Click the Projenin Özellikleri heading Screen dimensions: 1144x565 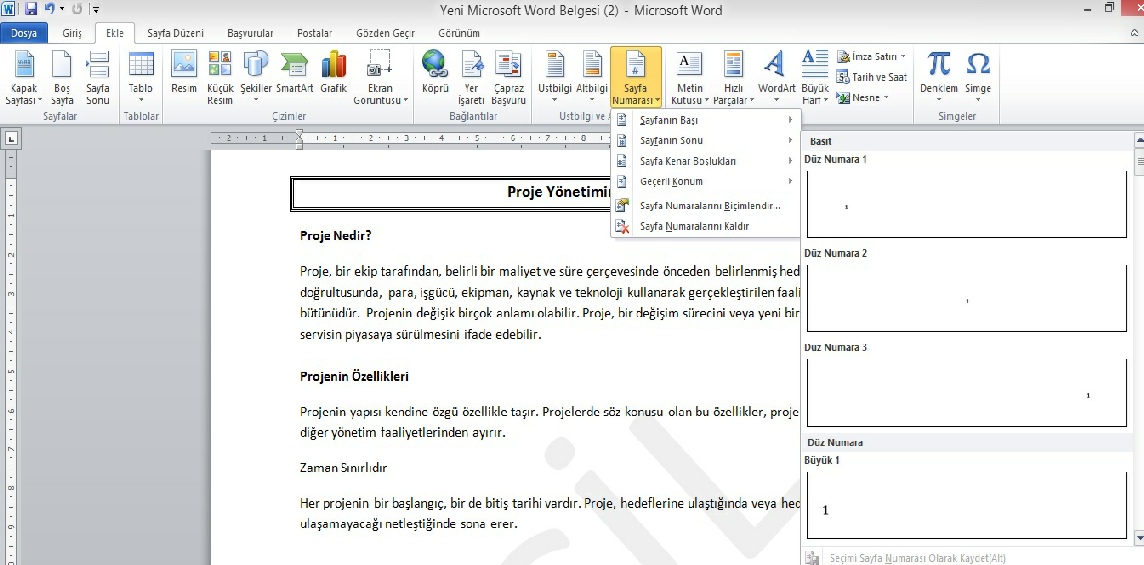coord(354,377)
